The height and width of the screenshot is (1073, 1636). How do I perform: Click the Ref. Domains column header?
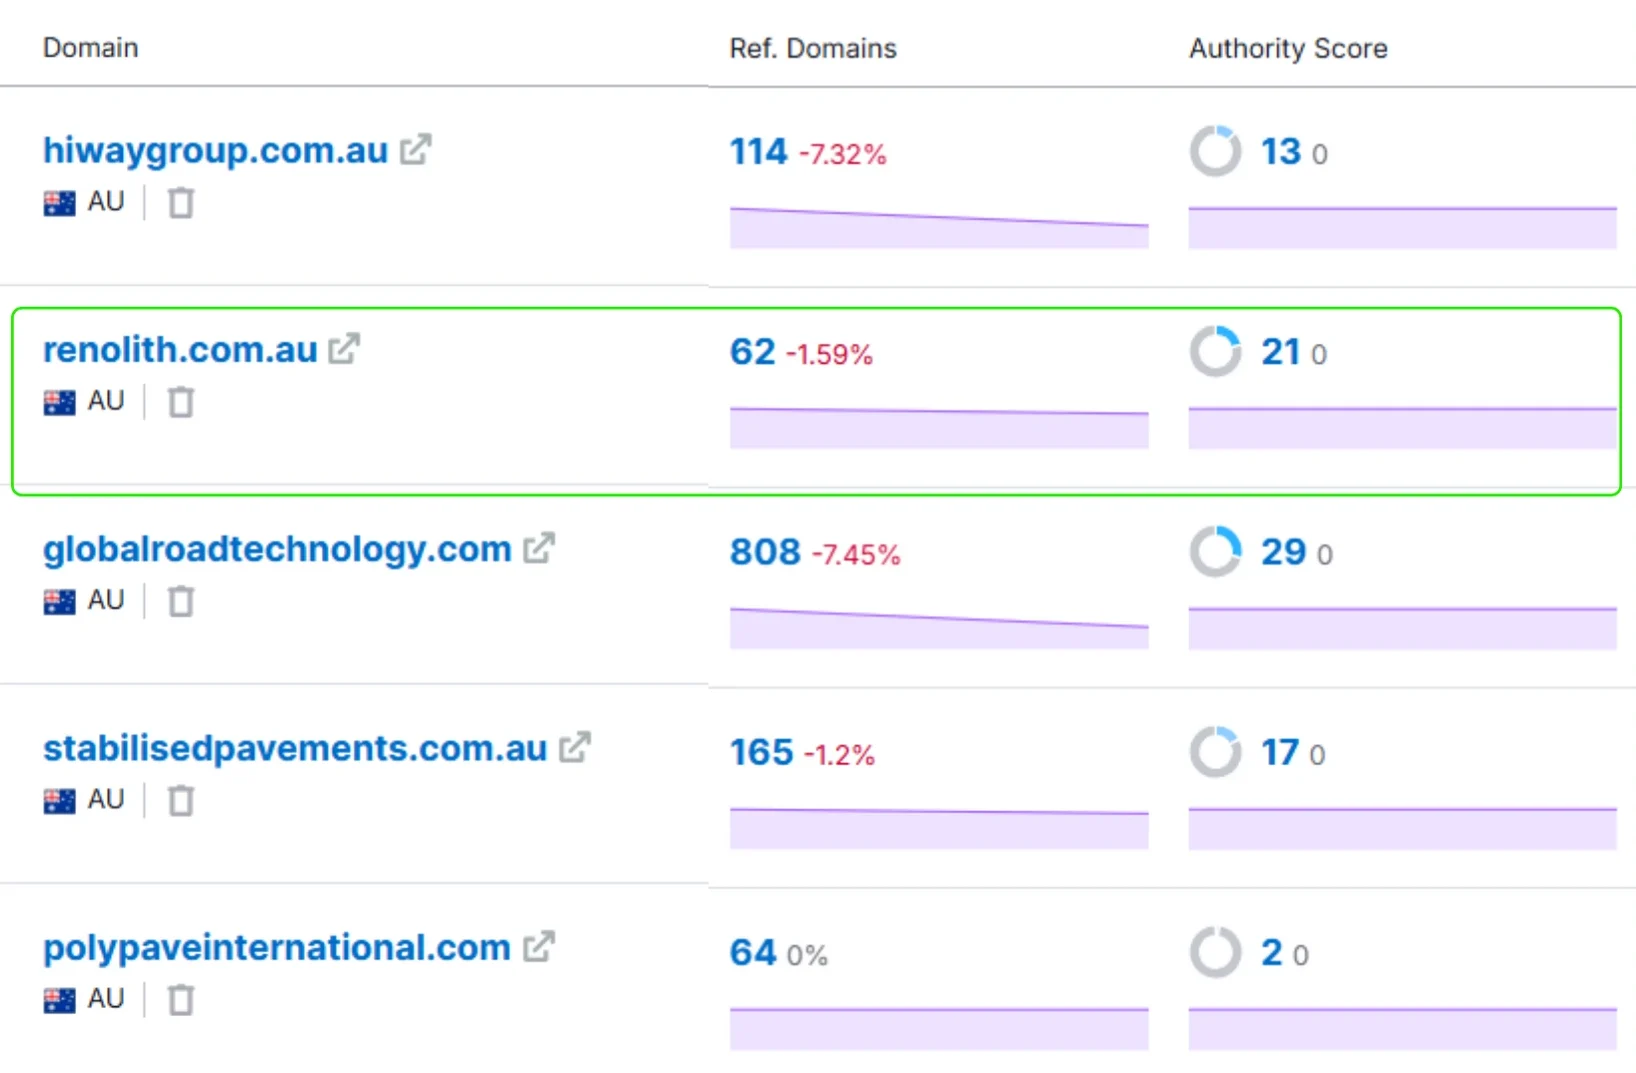[813, 48]
